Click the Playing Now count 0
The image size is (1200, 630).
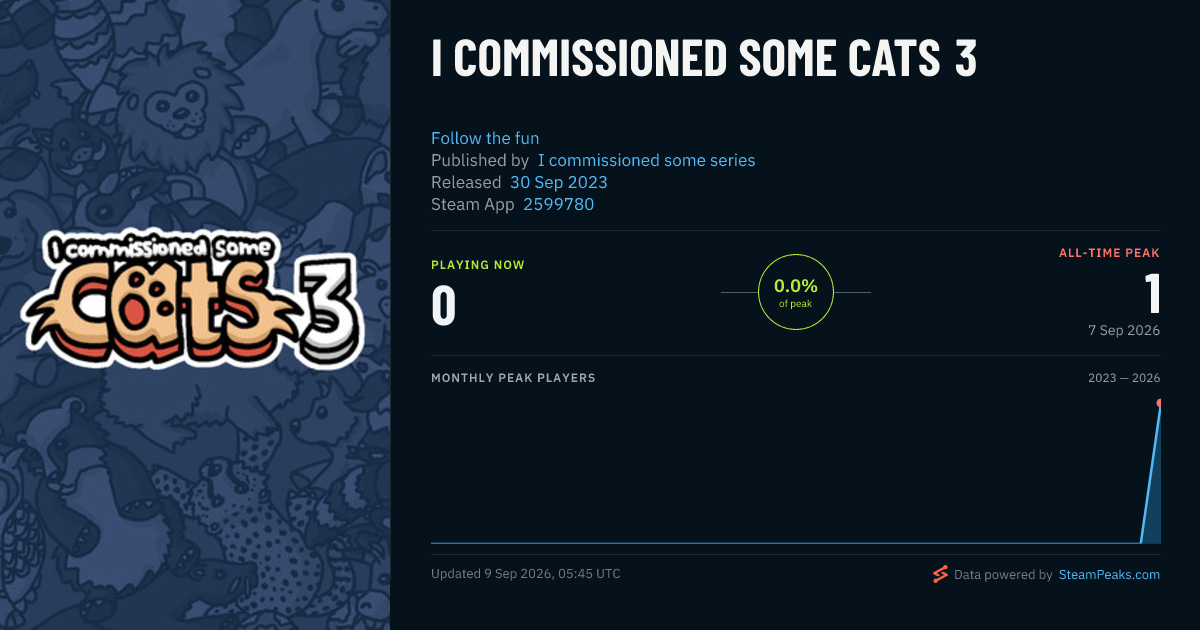pos(444,306)
